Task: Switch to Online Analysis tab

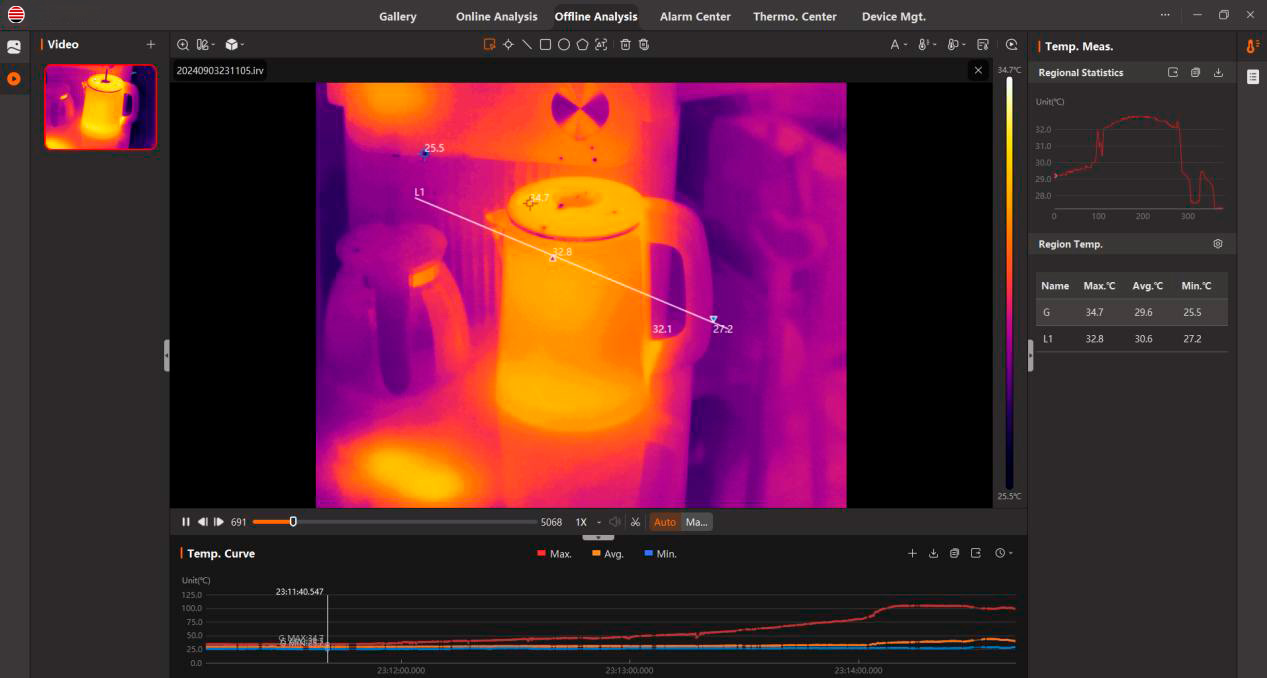Action: click(496, 16)
